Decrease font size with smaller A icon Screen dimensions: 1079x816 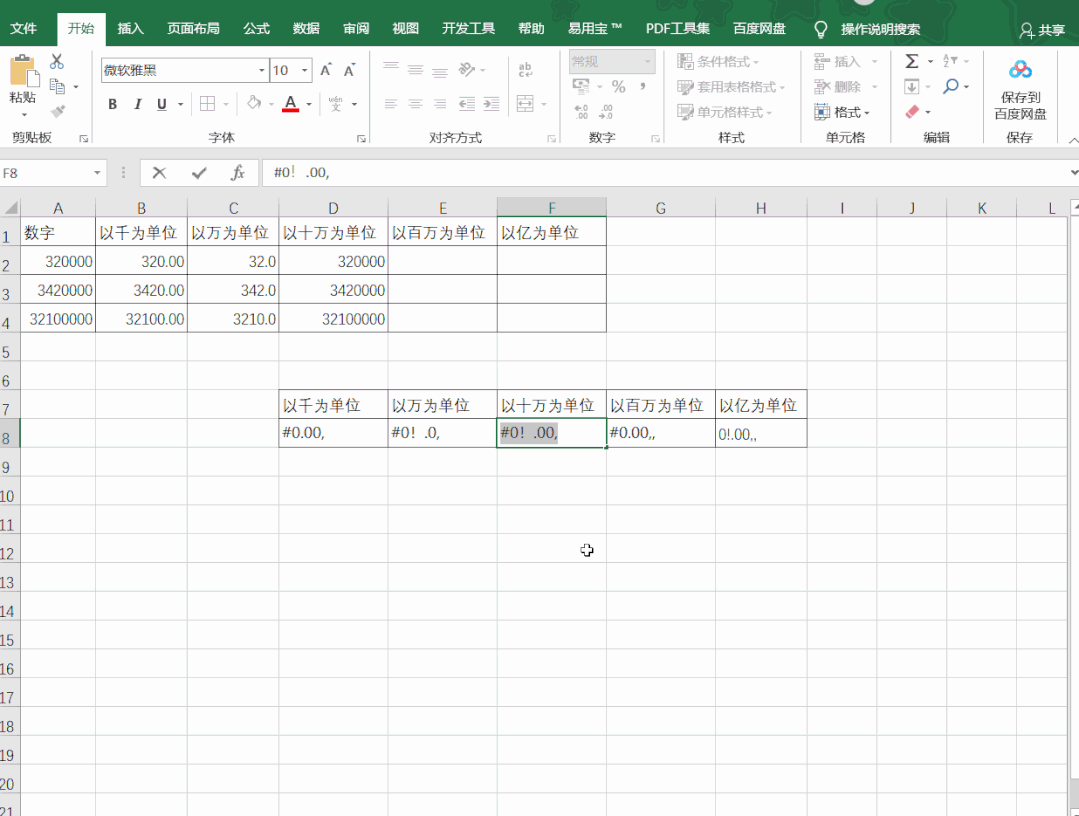tap(350, 70)
